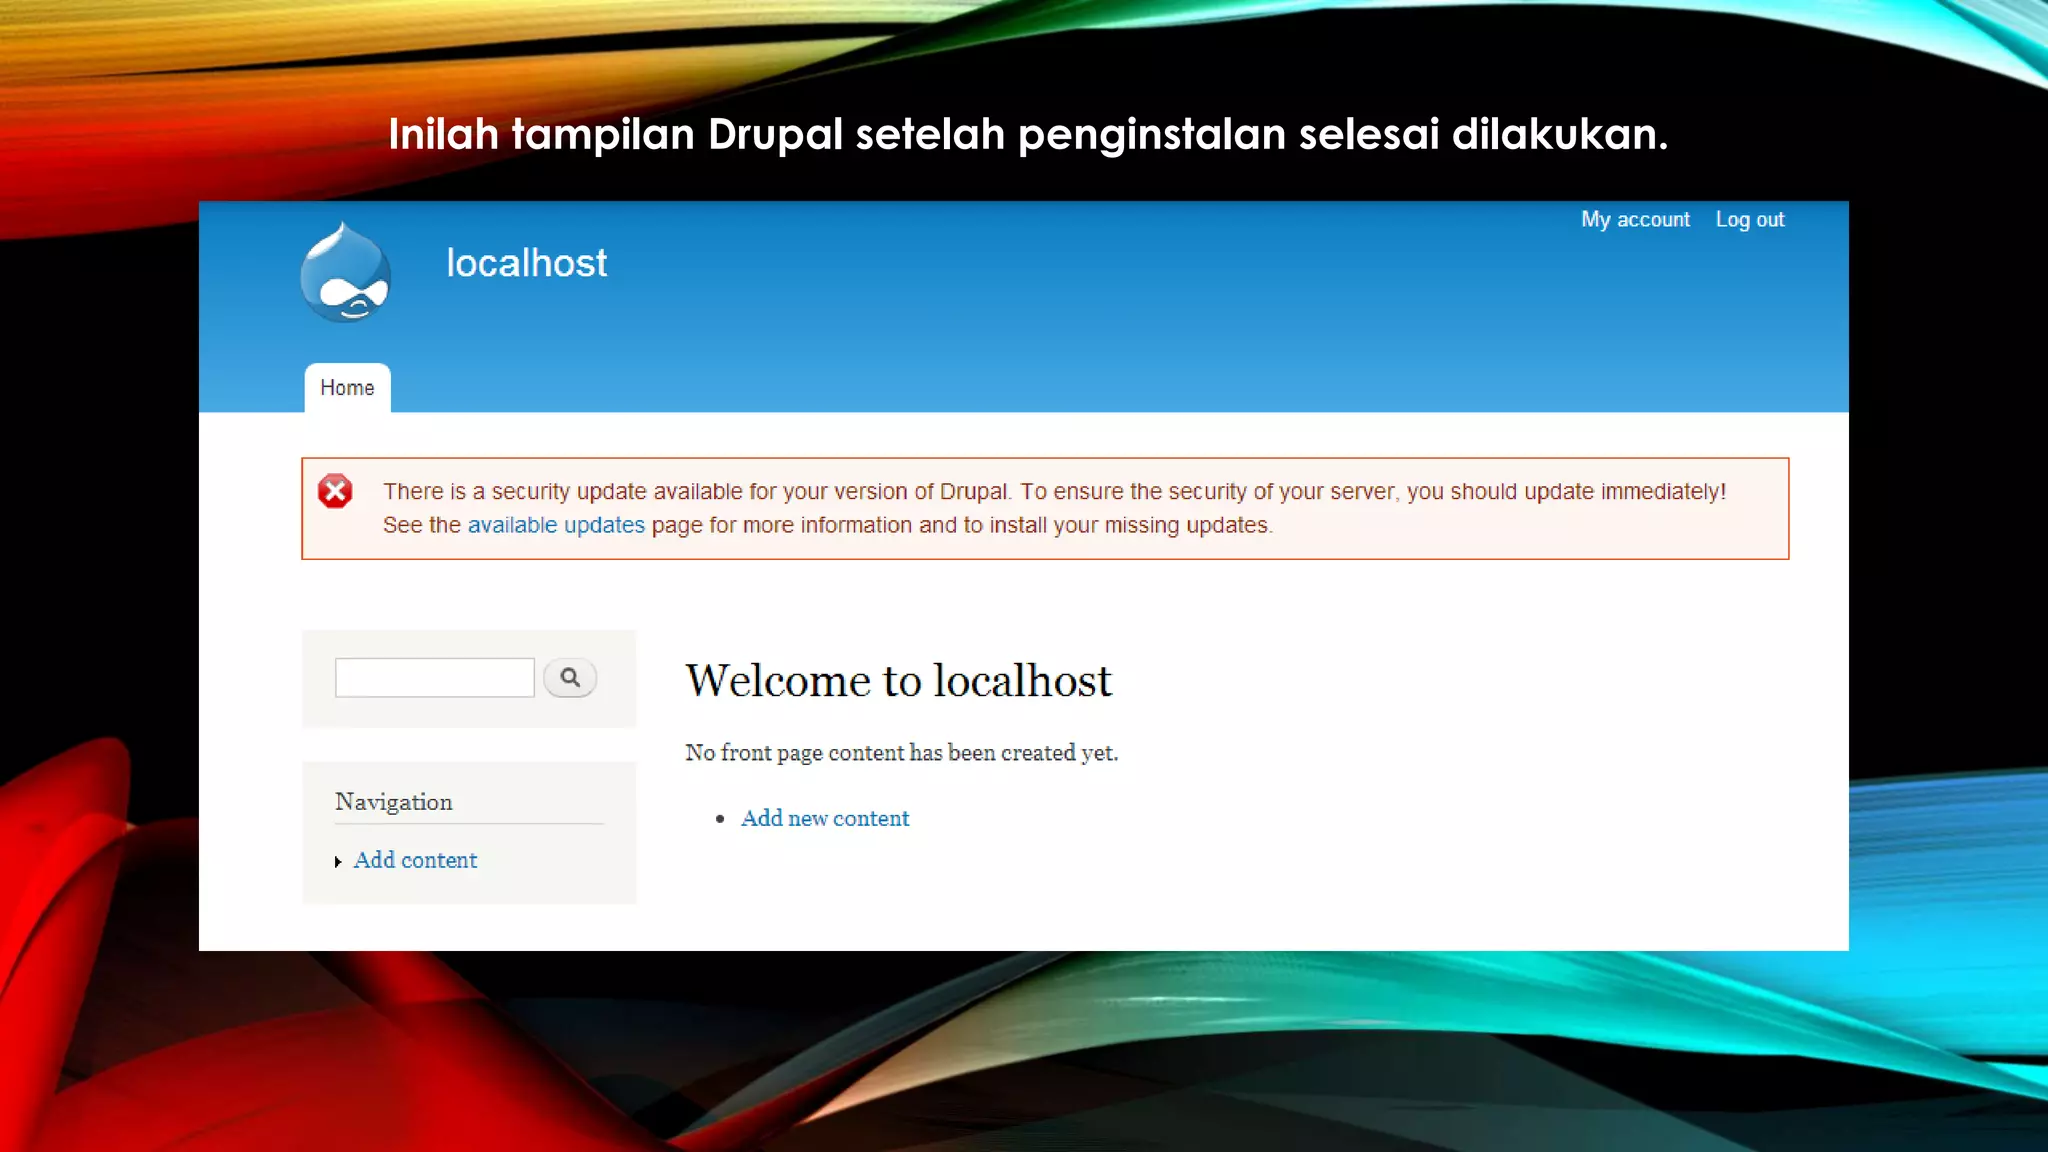Click the localhost site name
The image size is (2048, 1152).
(526, 263)
